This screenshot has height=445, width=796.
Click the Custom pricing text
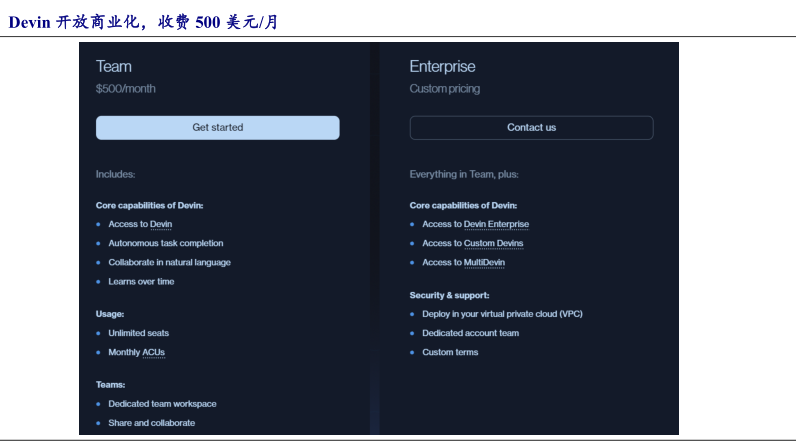coord(444,89)
